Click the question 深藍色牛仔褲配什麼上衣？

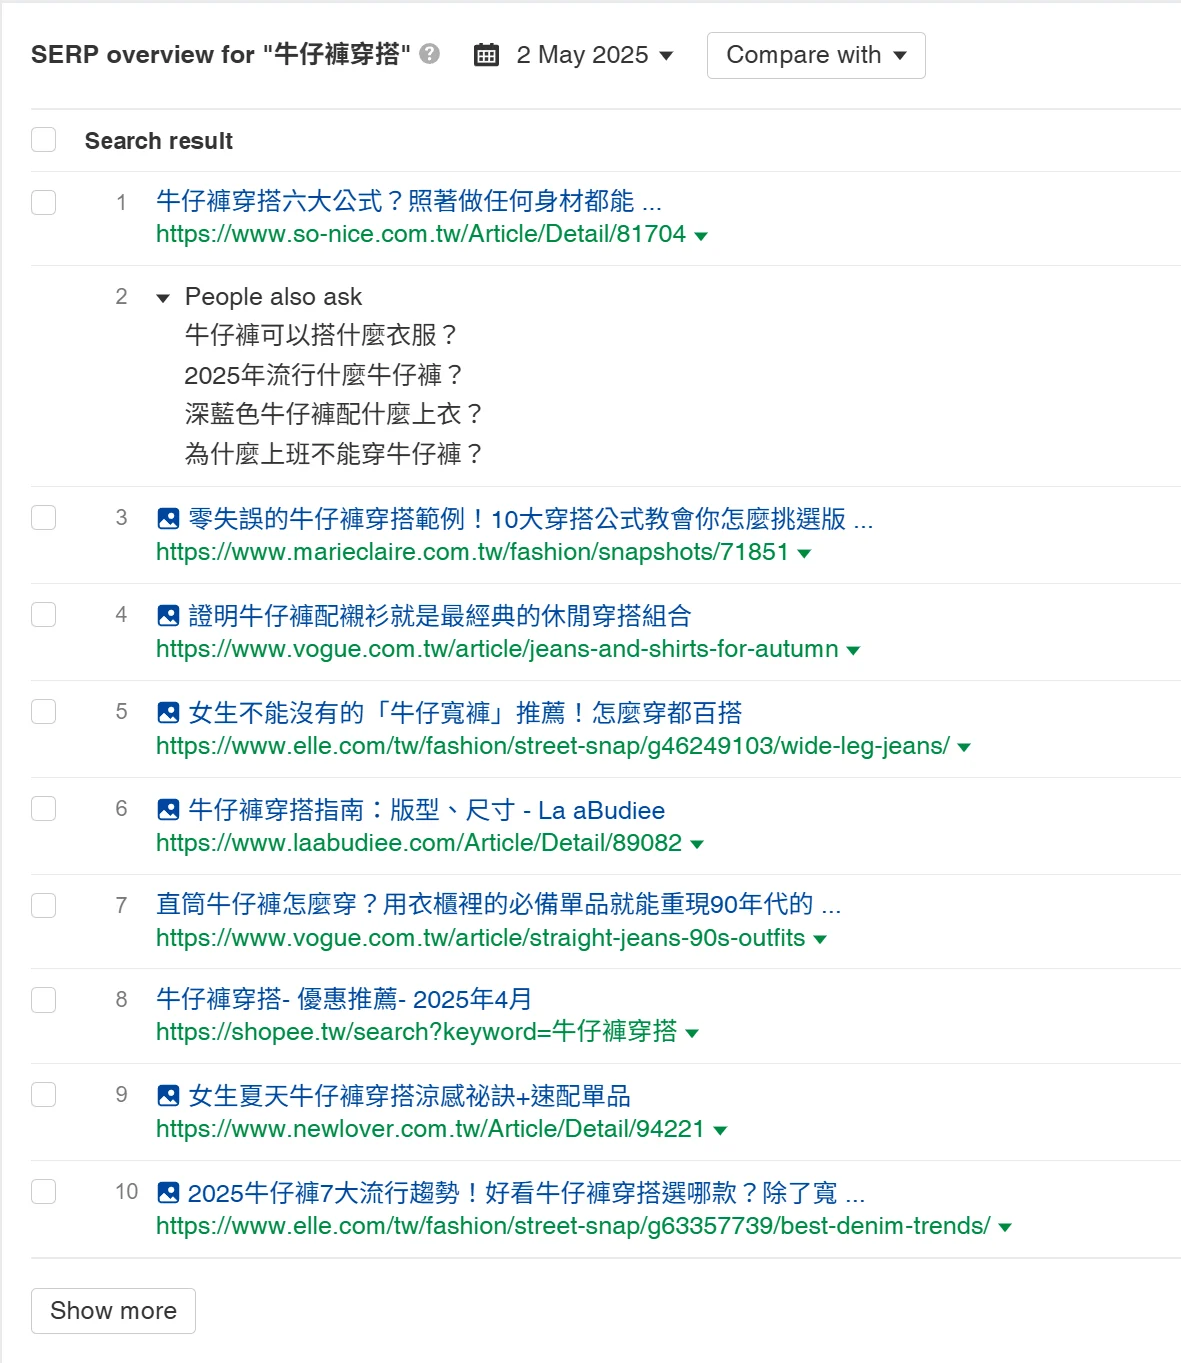click(x=334, y=414)
